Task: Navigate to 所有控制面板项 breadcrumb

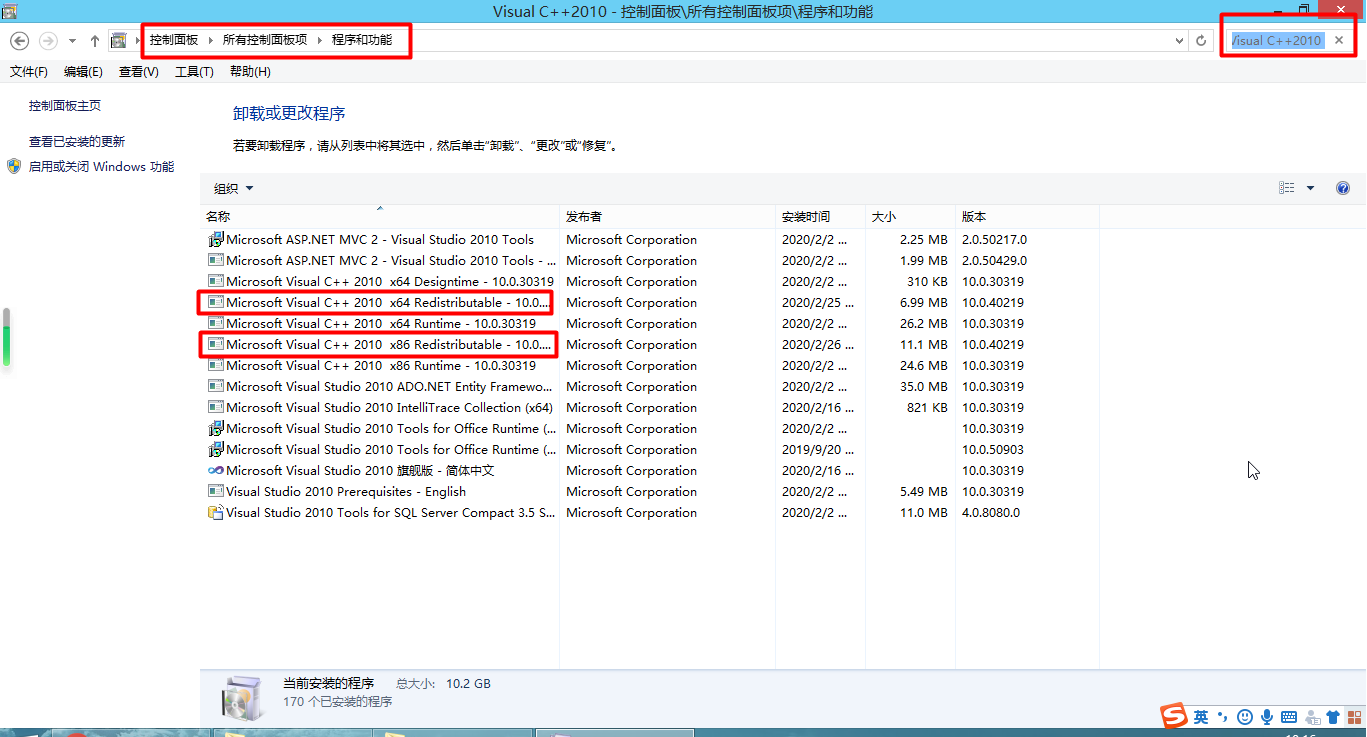Action: (x=265, y=40)
